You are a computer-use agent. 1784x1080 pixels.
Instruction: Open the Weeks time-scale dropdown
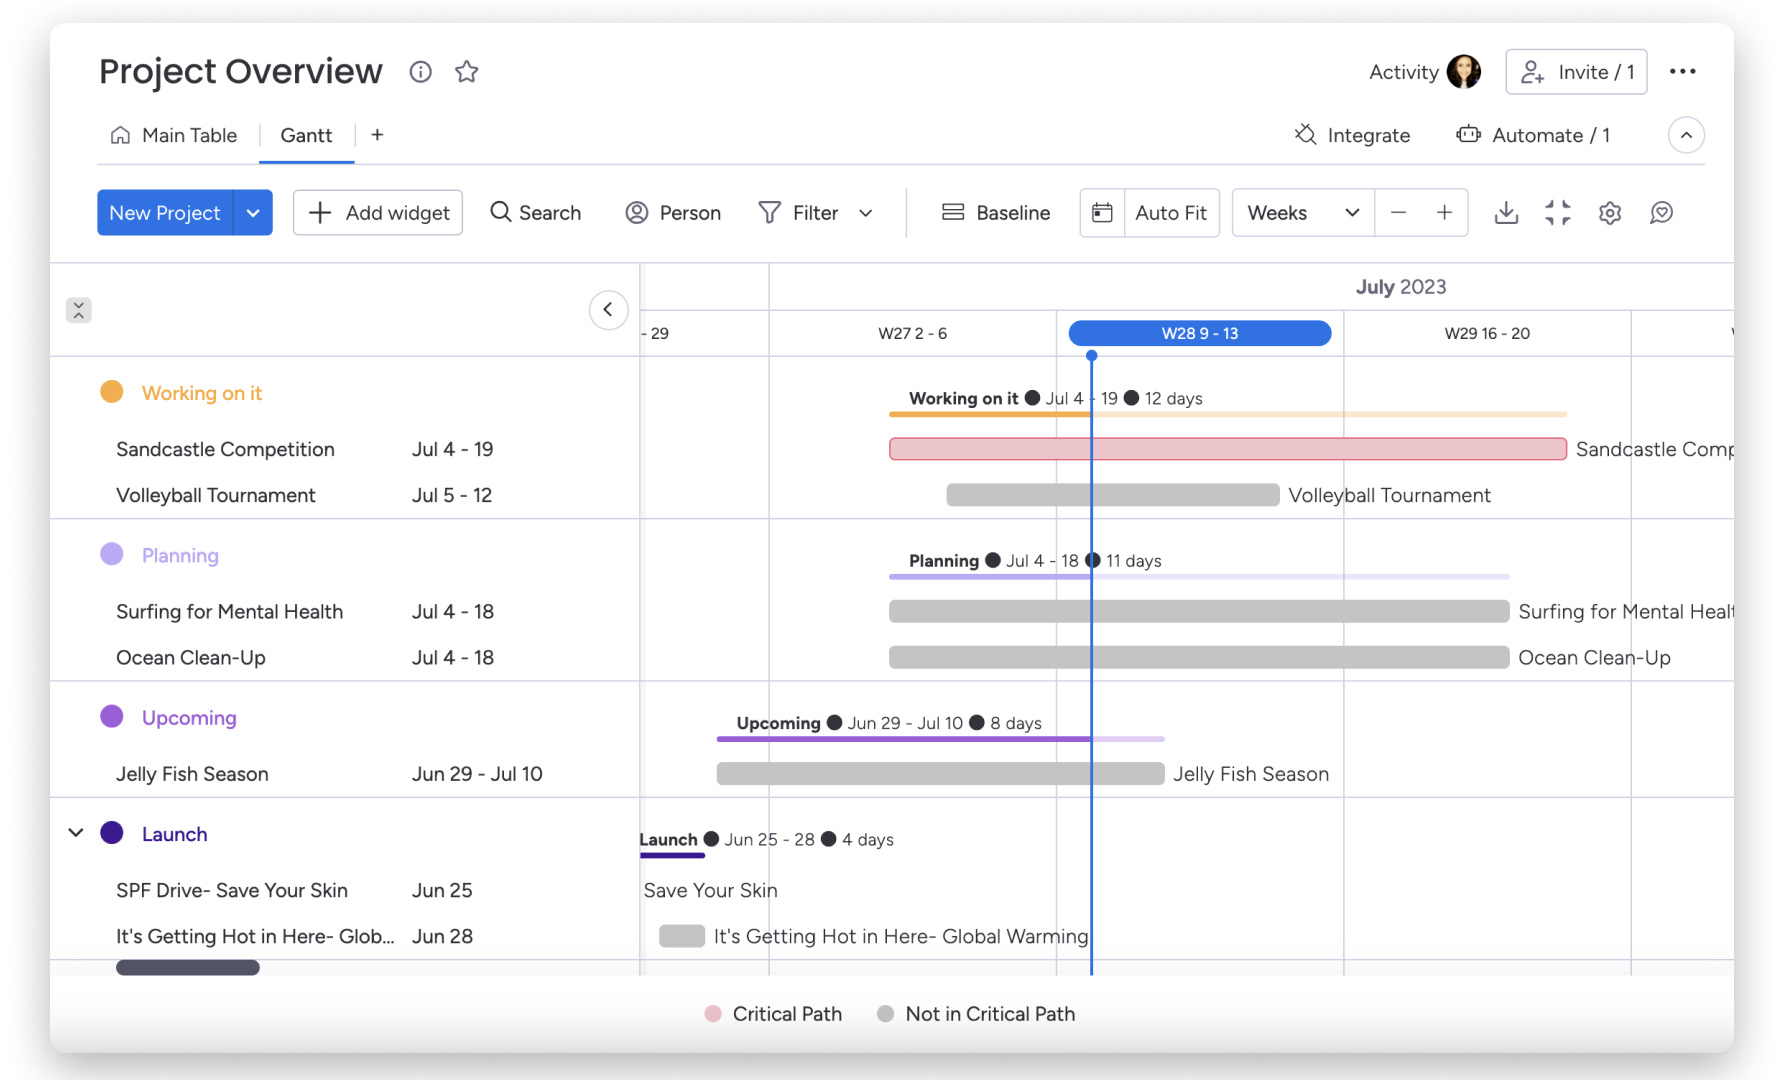tap(1301, 212)
